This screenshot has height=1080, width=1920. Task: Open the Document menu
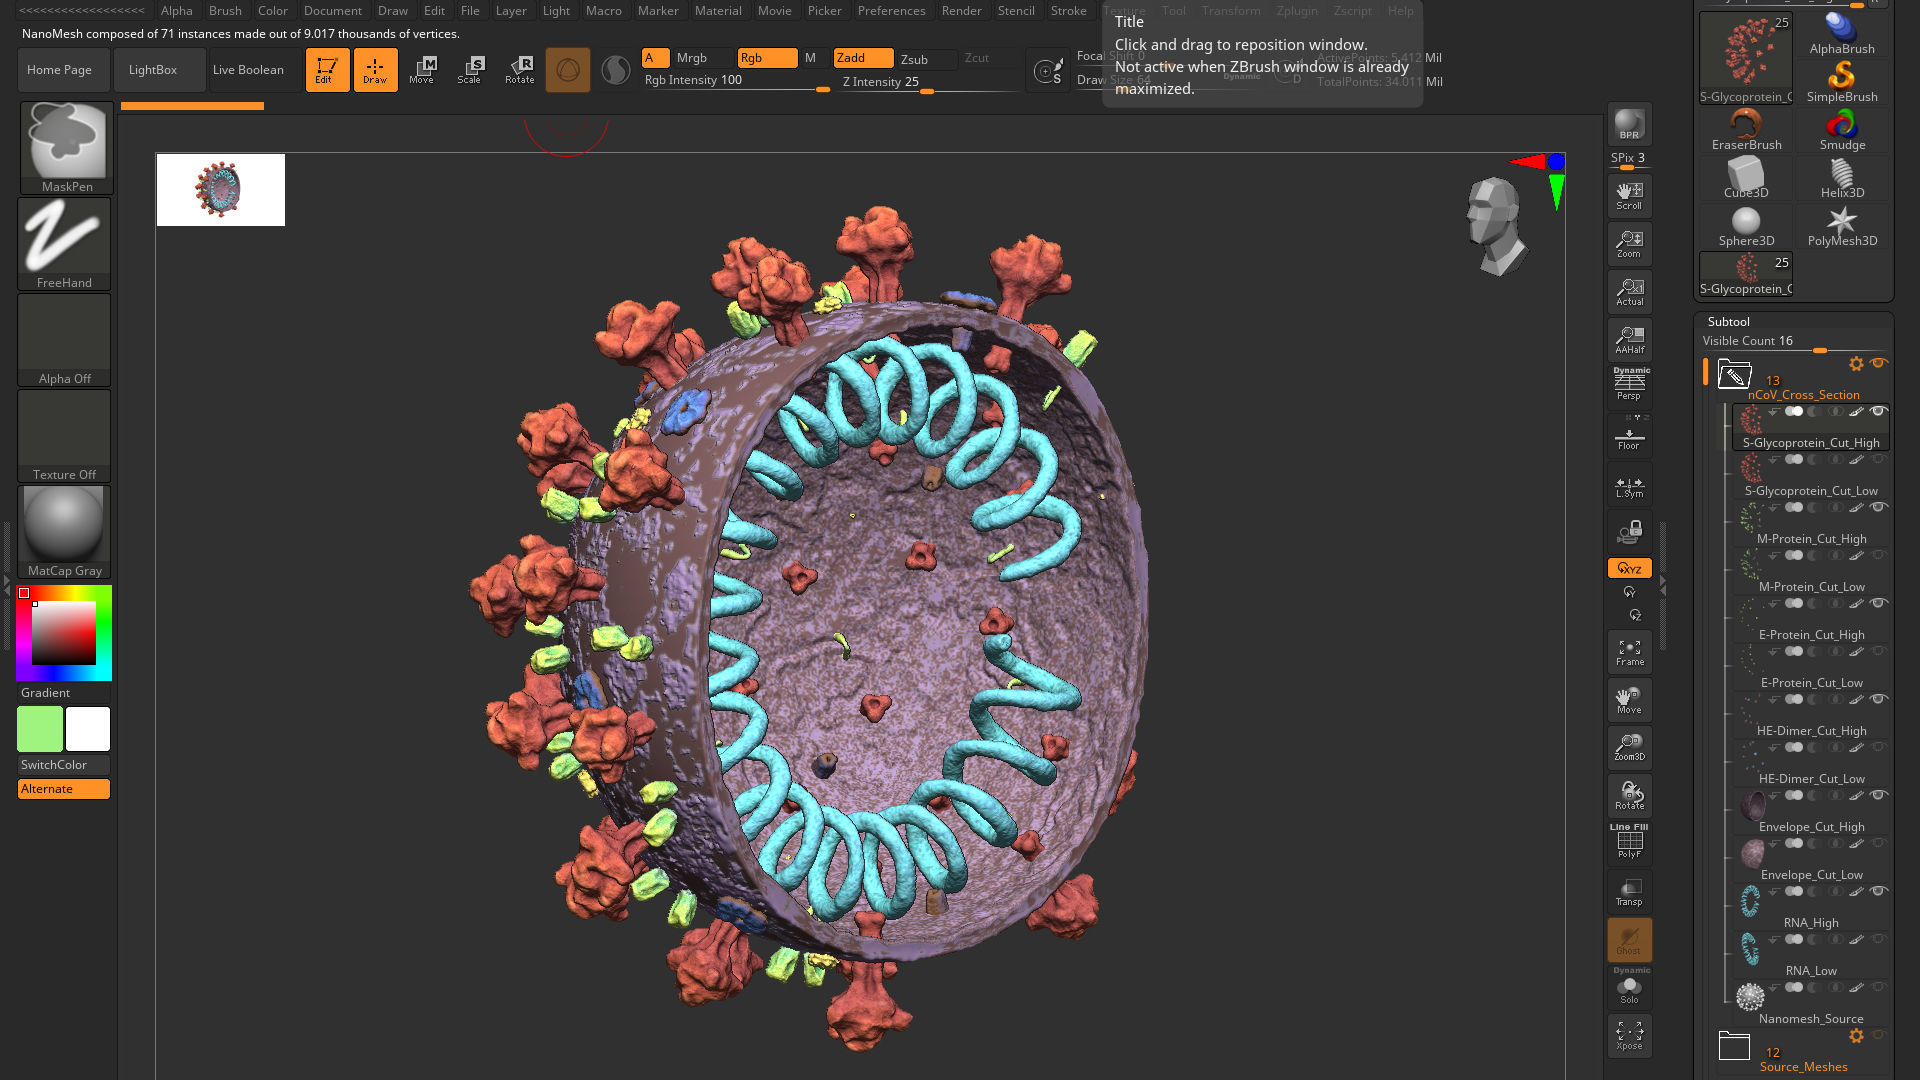[x=333, y=10]
